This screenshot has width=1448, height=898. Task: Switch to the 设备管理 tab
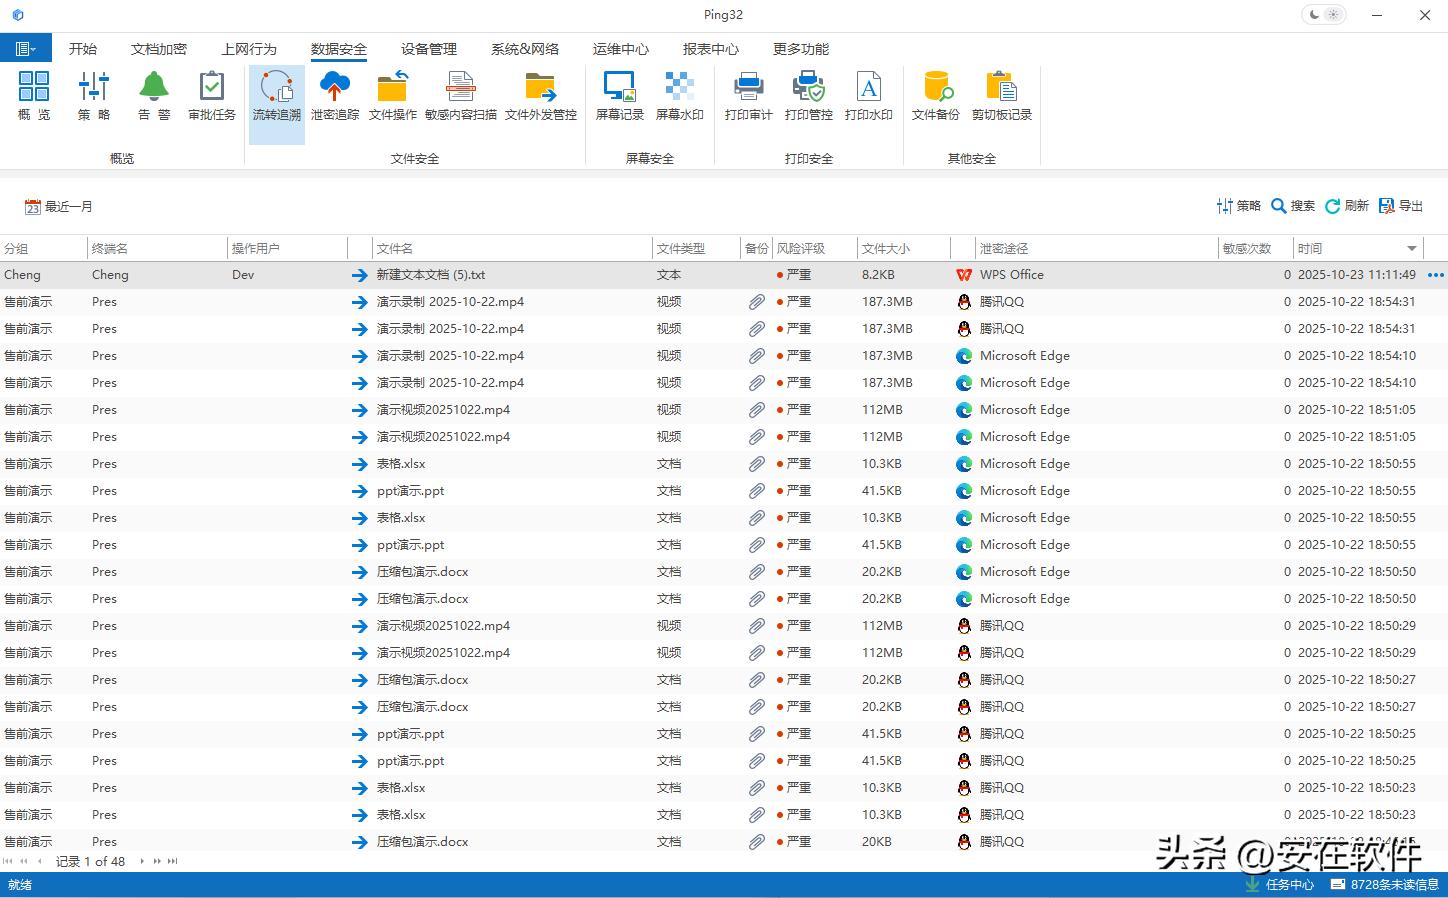pos(428,49)
